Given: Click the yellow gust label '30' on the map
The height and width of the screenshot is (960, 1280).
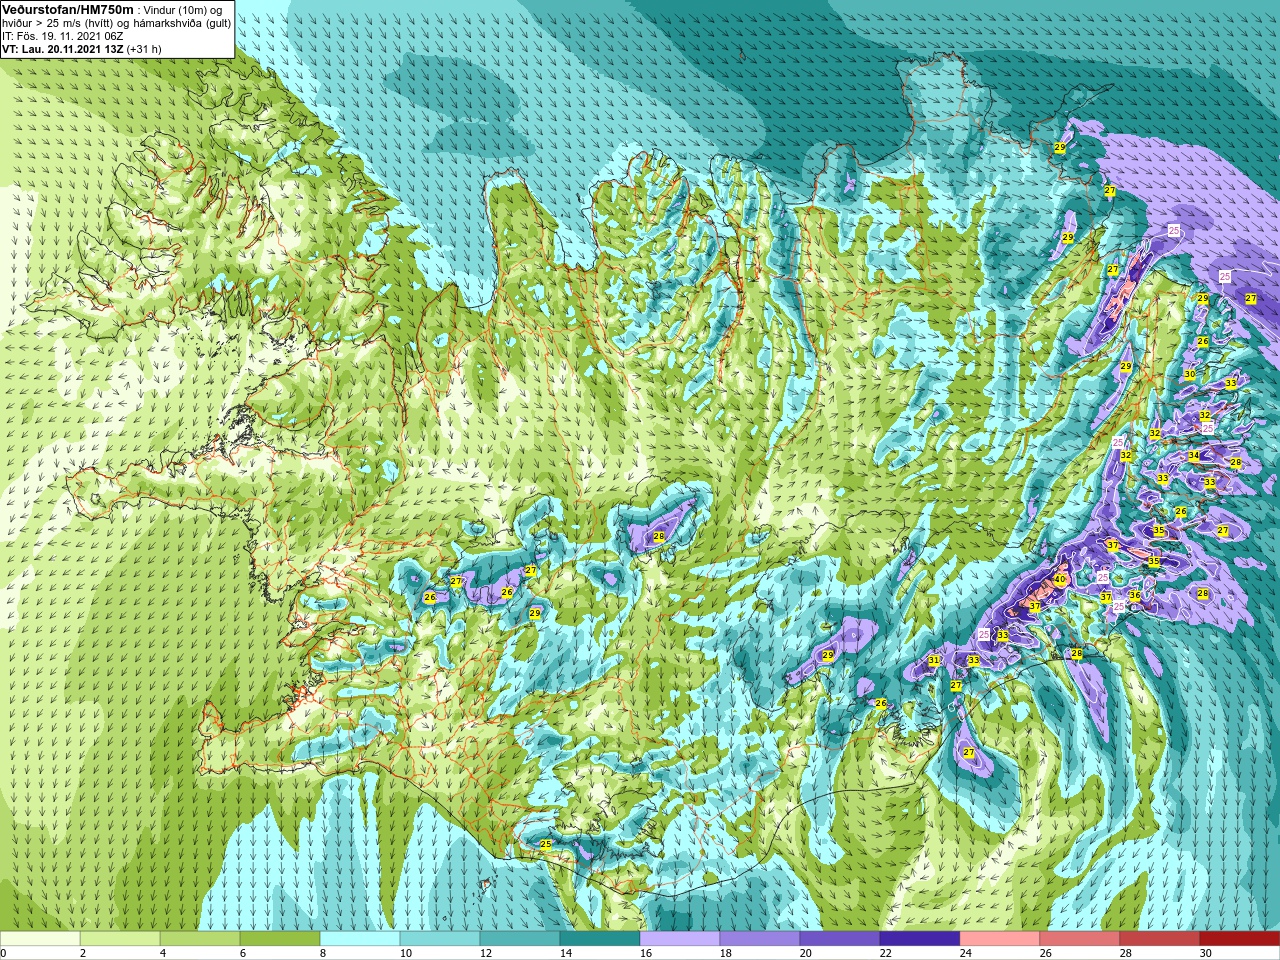Looking at the screenshot, I should pos(1190,375).
